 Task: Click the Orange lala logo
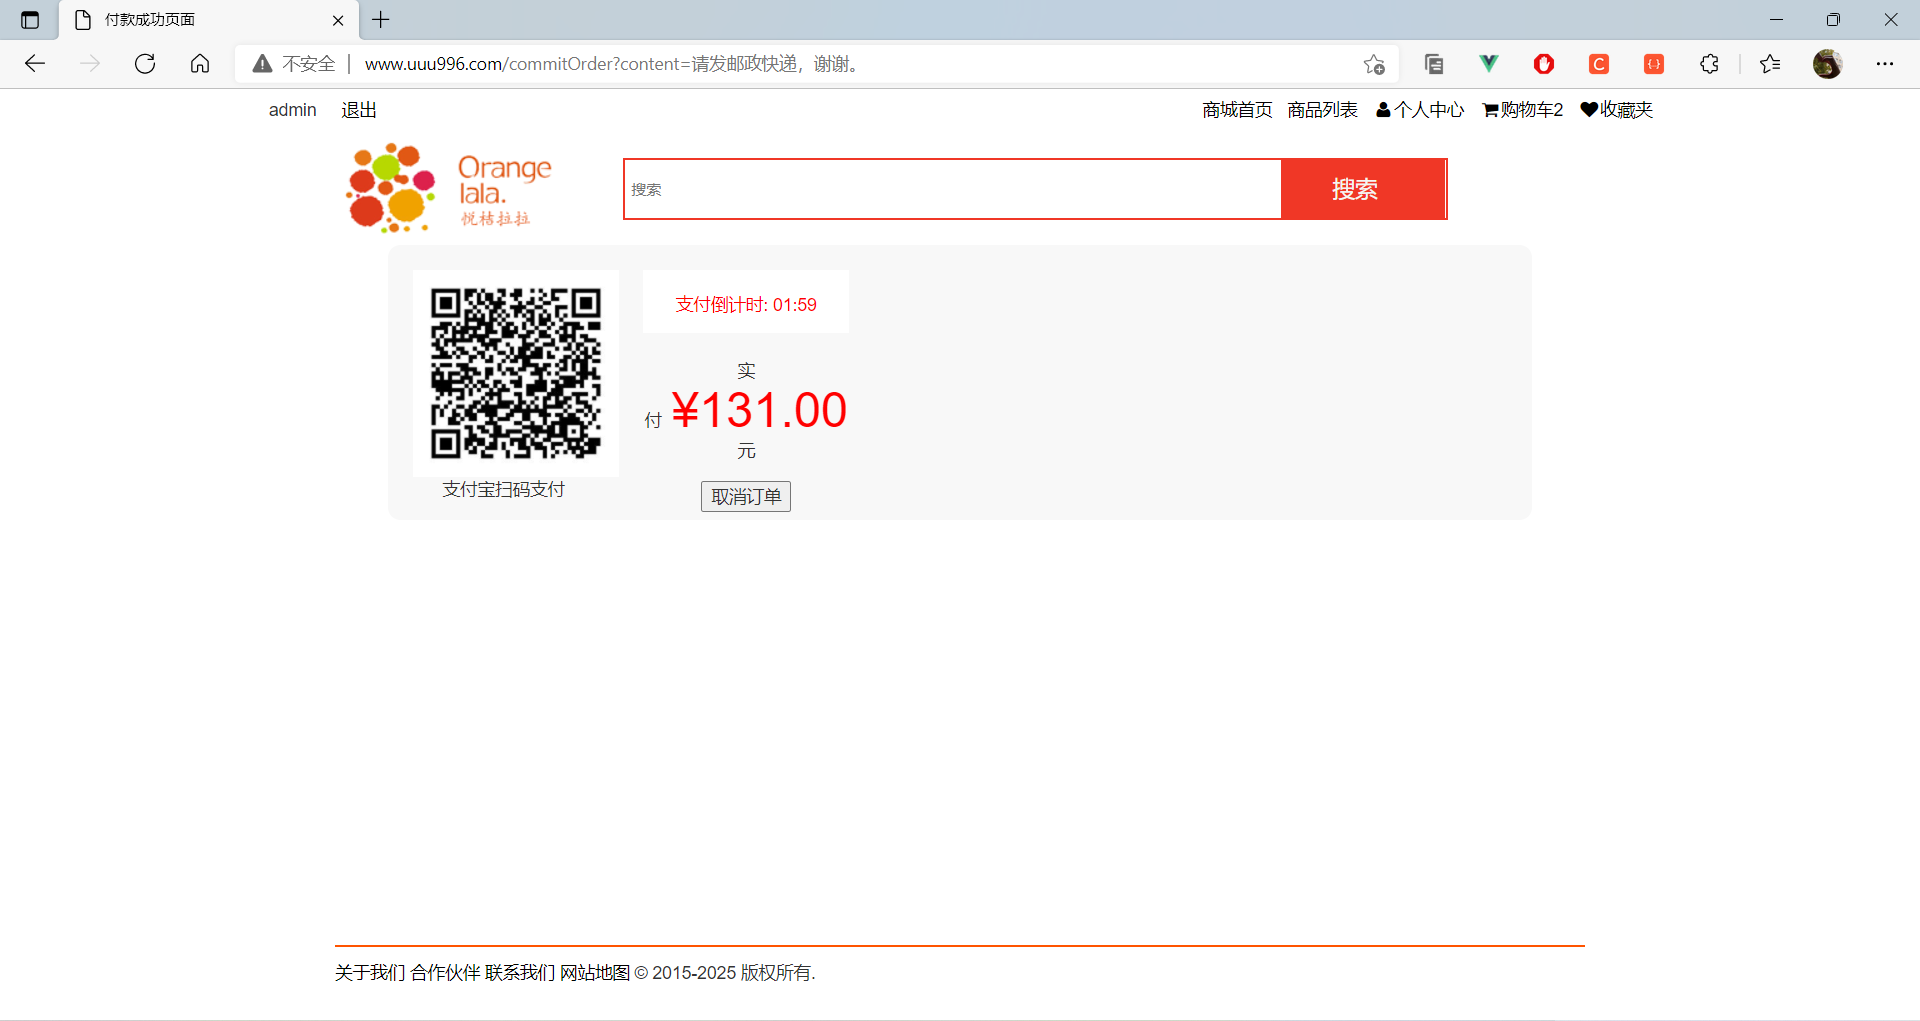(449, 188)
